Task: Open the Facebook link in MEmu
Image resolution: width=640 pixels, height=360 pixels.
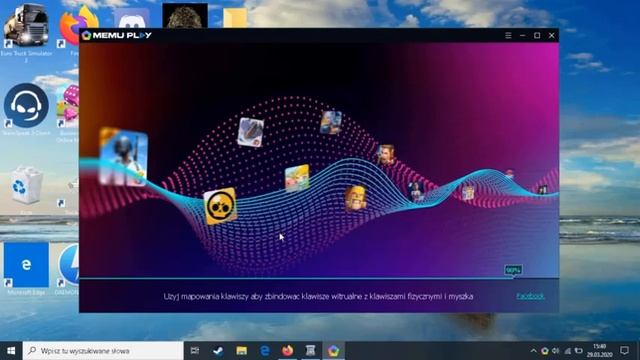Action: click(x=530, y=296)
